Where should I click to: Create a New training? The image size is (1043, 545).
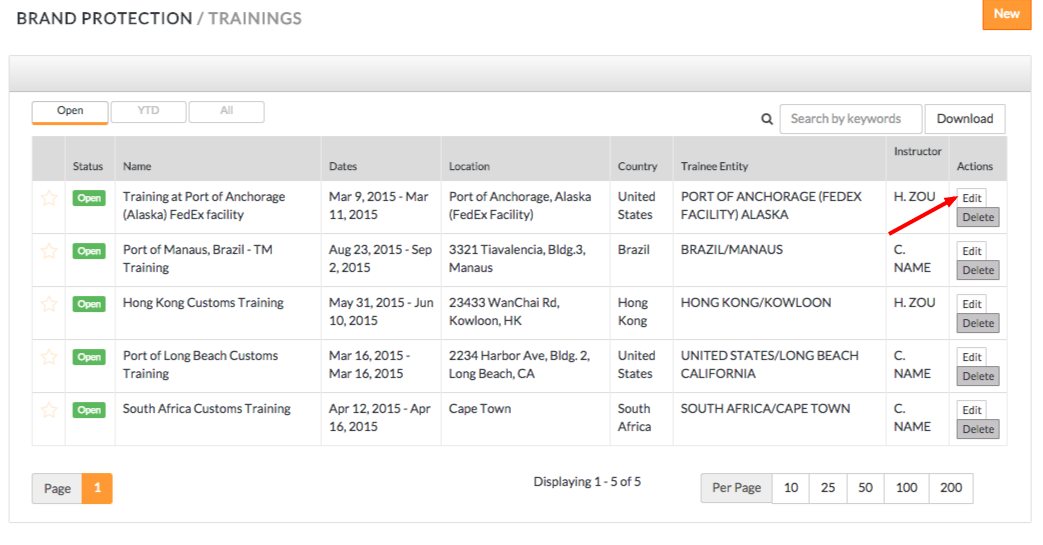1006,14
